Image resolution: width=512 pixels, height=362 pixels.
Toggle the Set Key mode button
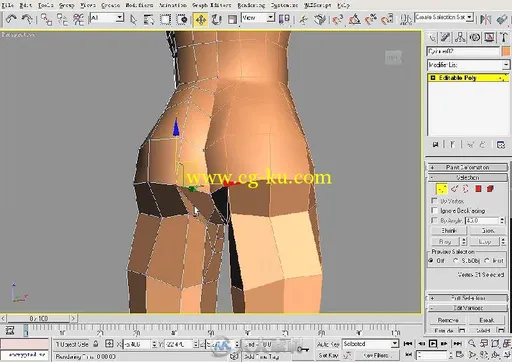click(328, 355)
